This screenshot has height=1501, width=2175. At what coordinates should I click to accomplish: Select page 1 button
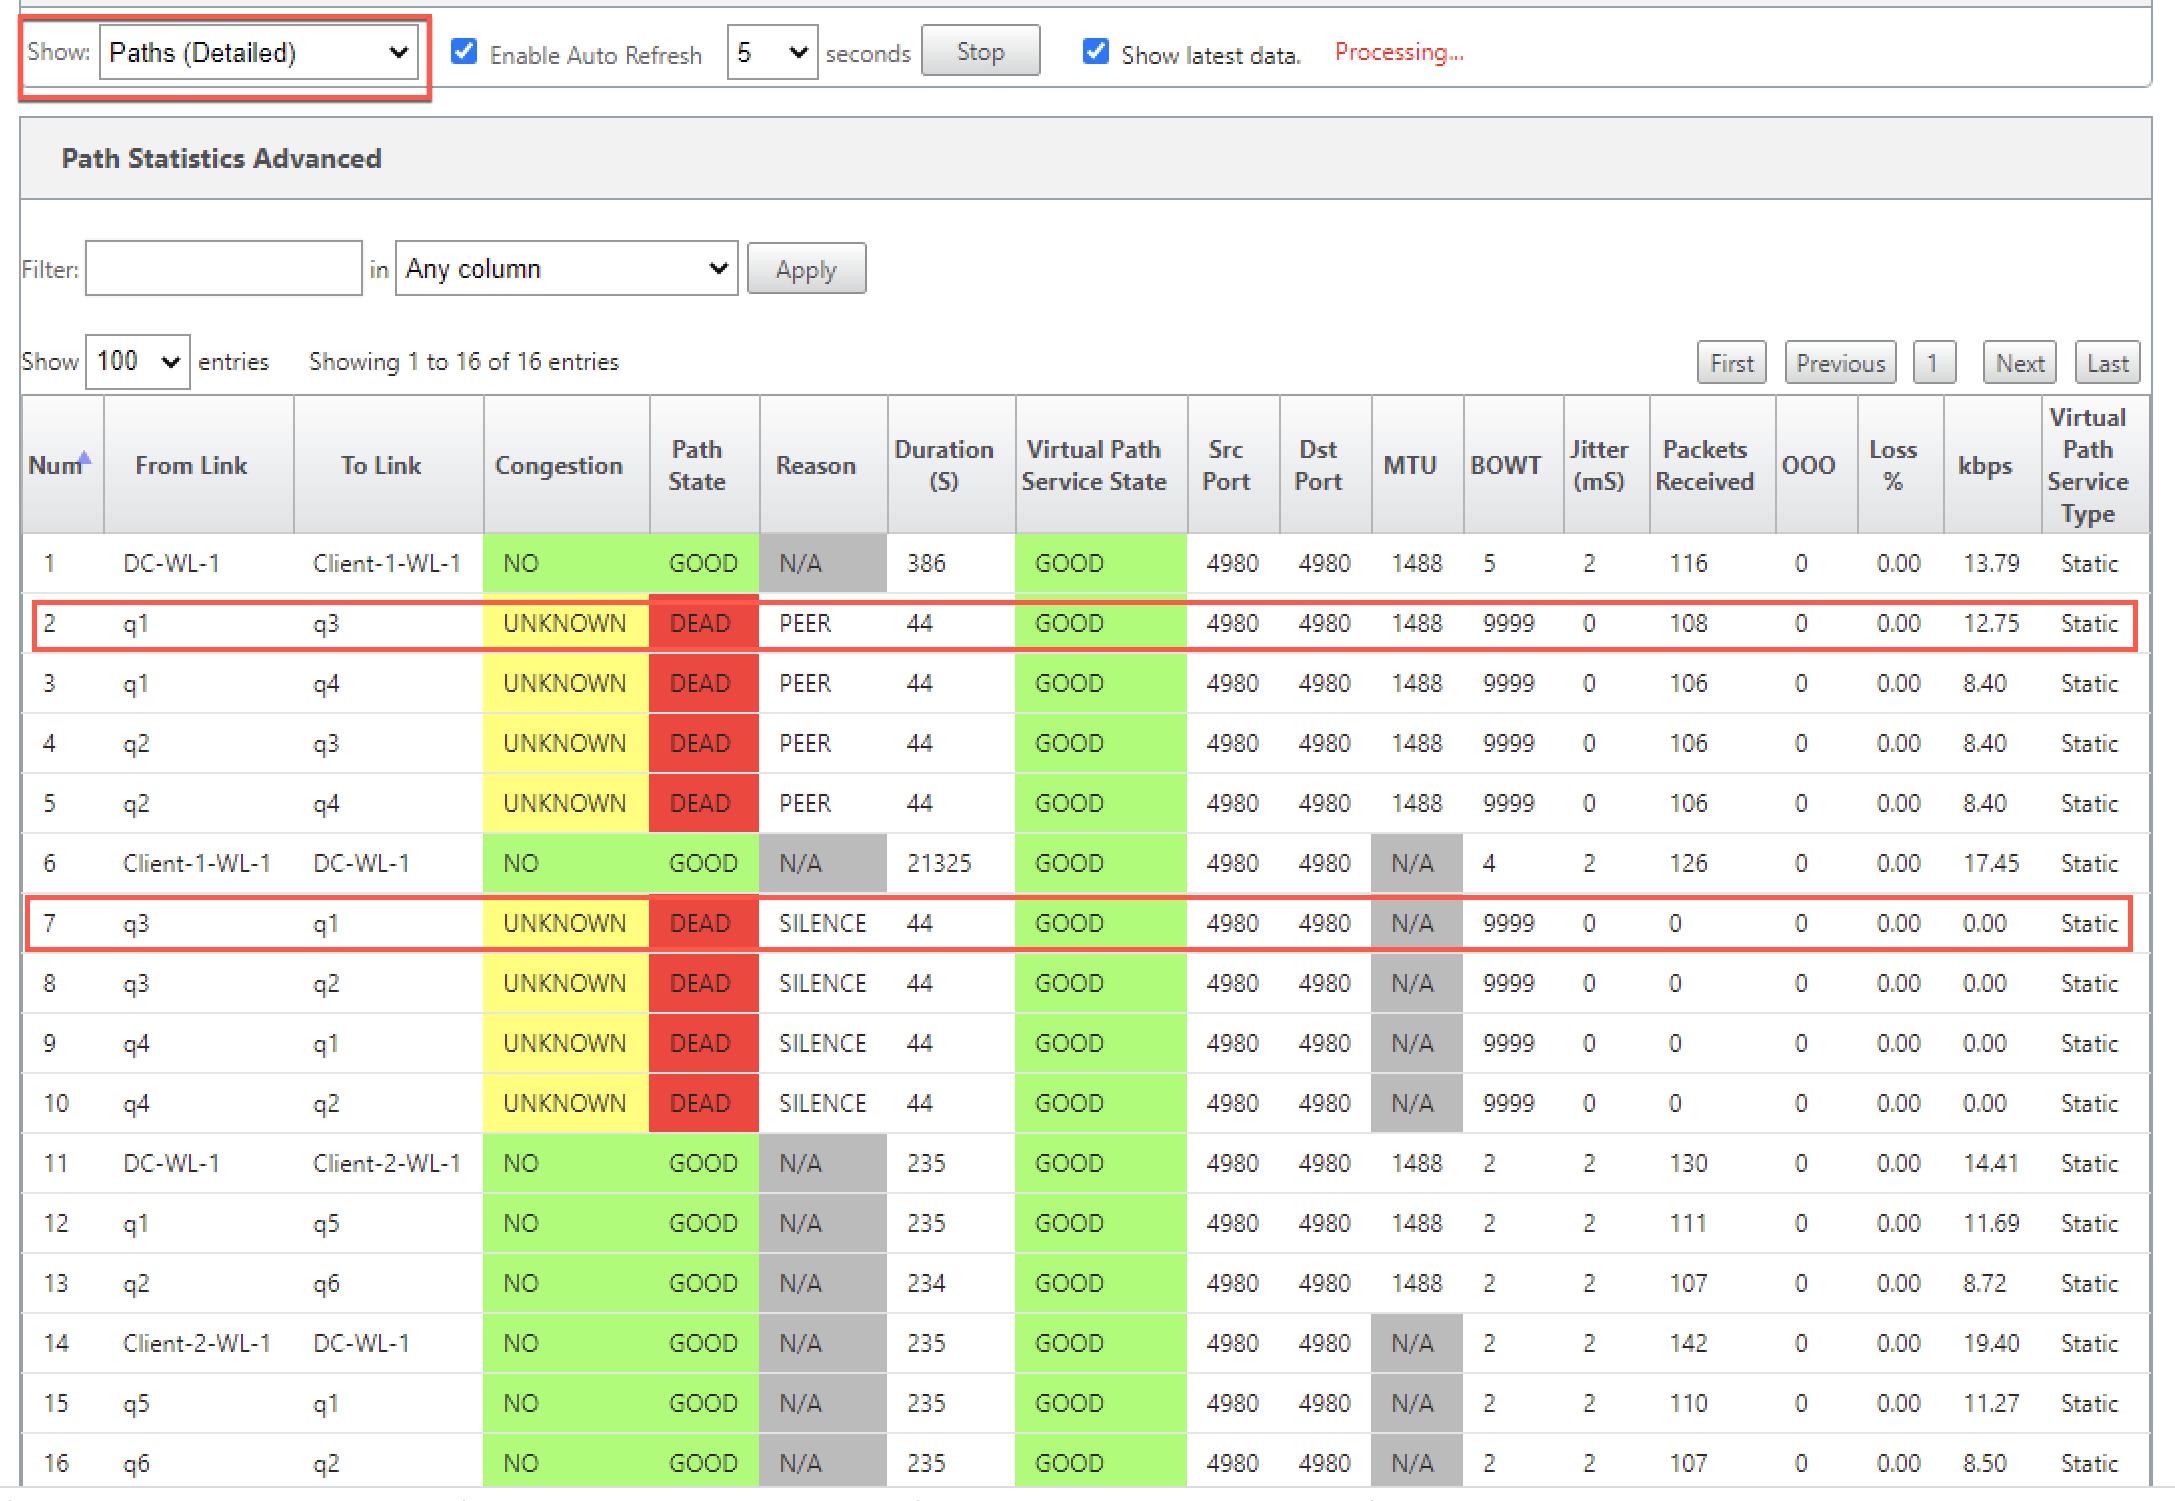coord(1934,363)
